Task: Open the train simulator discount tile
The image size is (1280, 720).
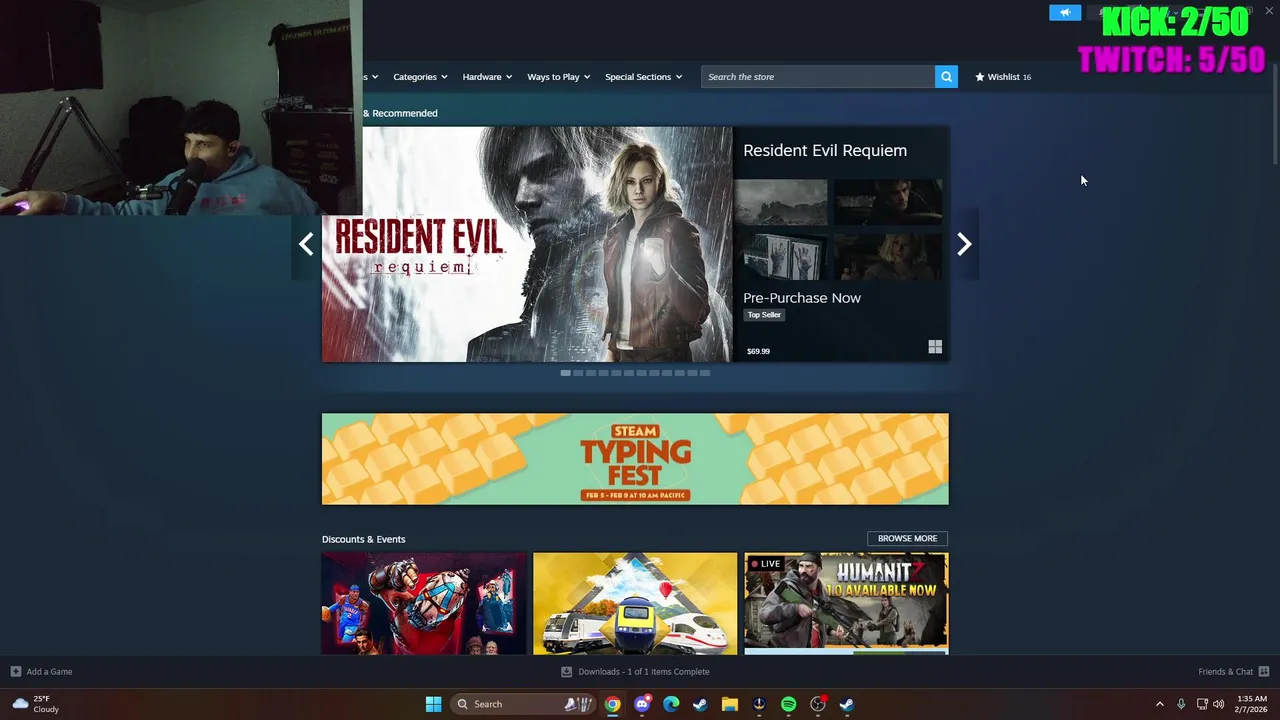Action: [635, 604]
